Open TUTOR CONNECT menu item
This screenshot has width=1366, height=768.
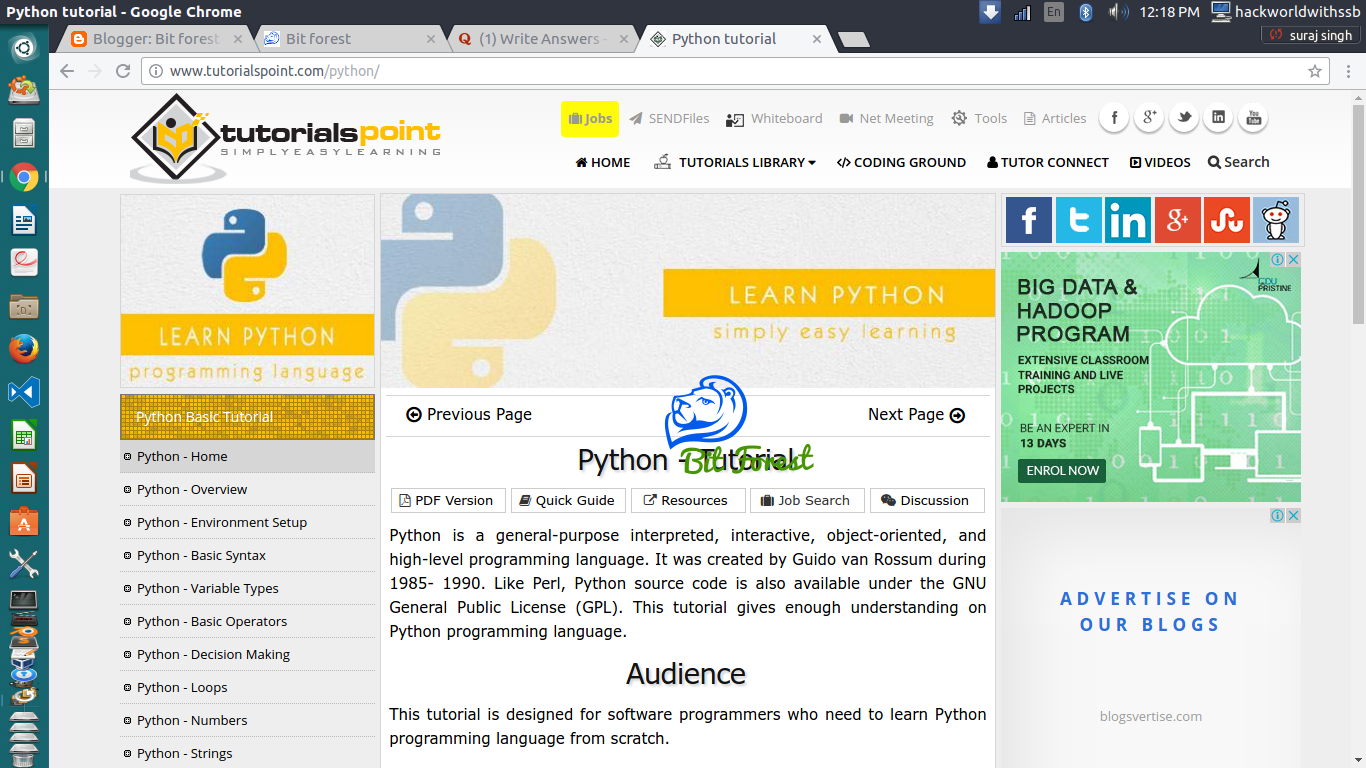(x=1047, y=162)
